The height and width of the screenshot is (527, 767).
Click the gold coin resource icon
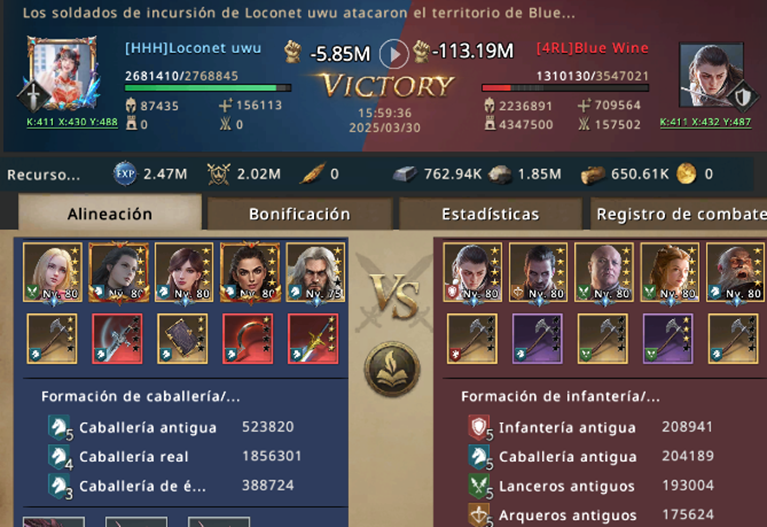point(686,174)
